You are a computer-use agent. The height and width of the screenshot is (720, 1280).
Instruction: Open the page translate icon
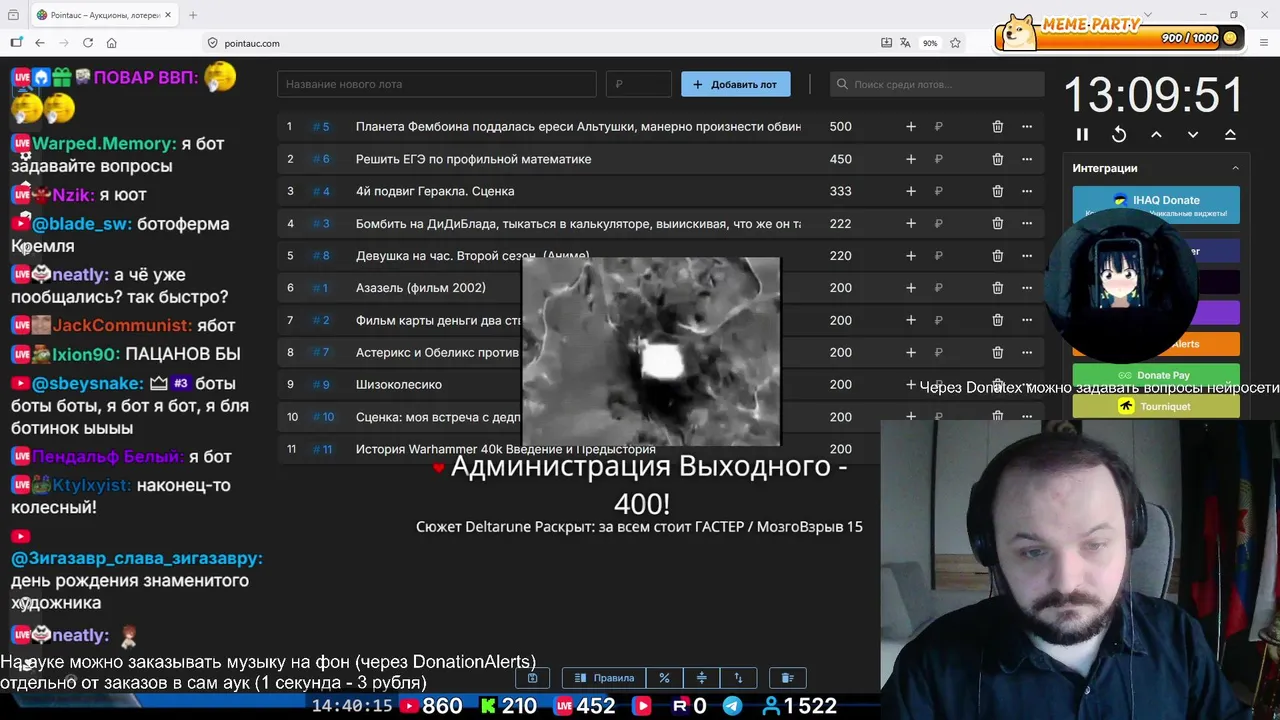click(x=905, y=43)
